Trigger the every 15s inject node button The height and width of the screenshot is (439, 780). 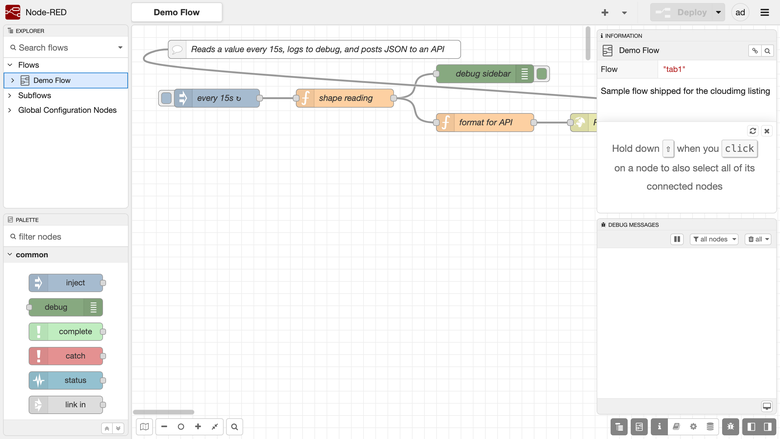tap(167, 98)
